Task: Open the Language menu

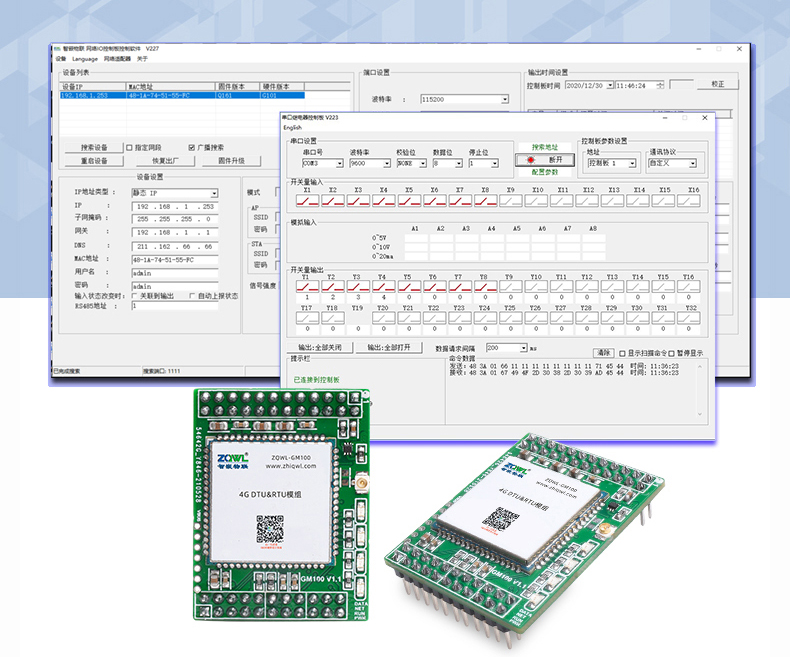Action: point(85,59)
